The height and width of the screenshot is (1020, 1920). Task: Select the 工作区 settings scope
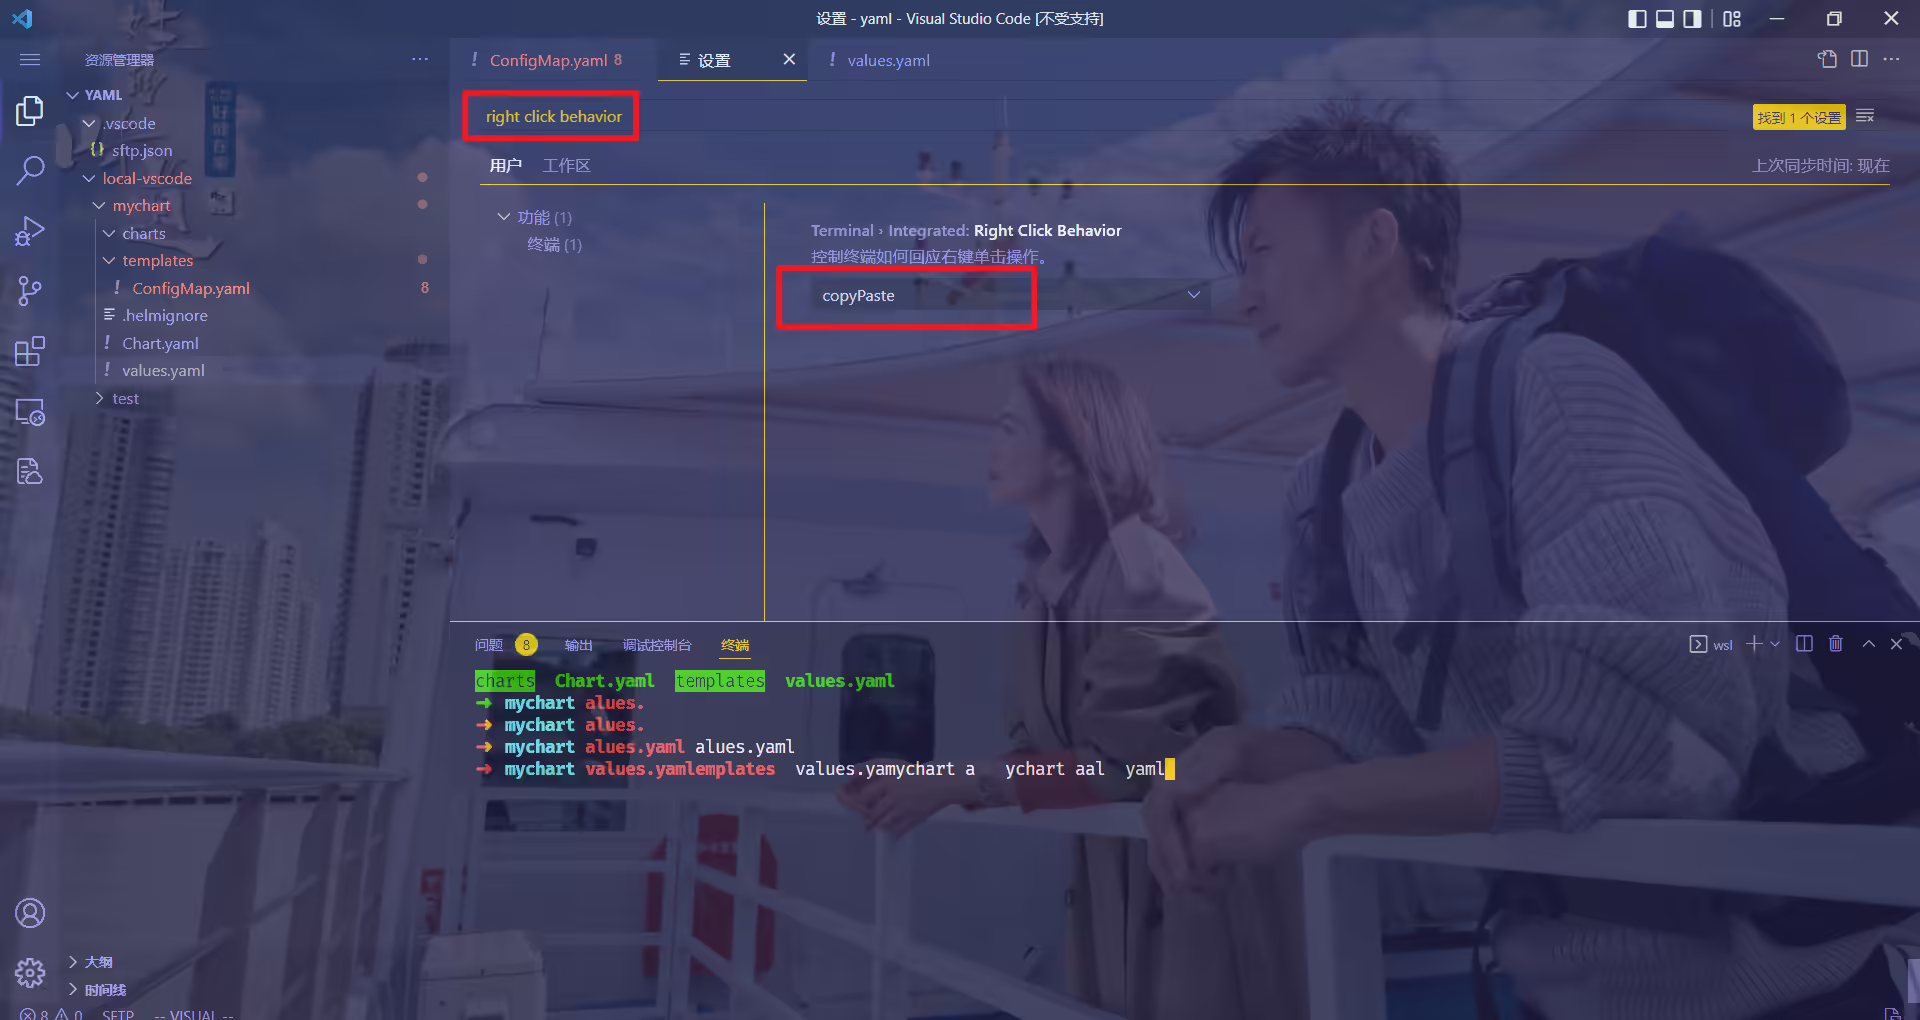(x=566, y=166)
